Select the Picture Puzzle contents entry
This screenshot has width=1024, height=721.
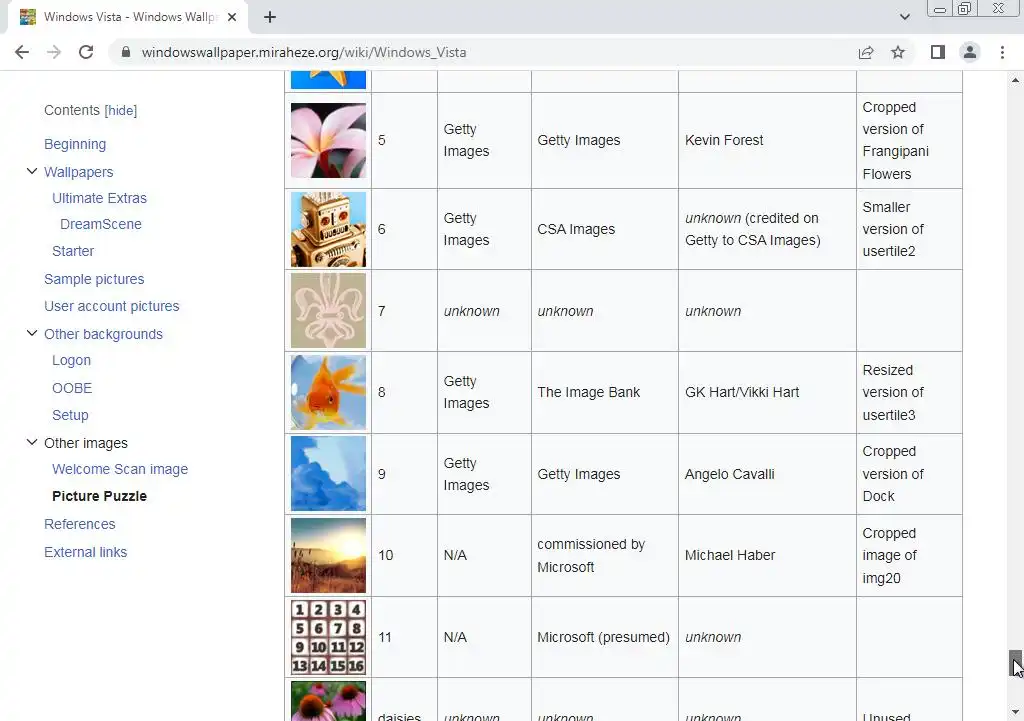(99, 496)
